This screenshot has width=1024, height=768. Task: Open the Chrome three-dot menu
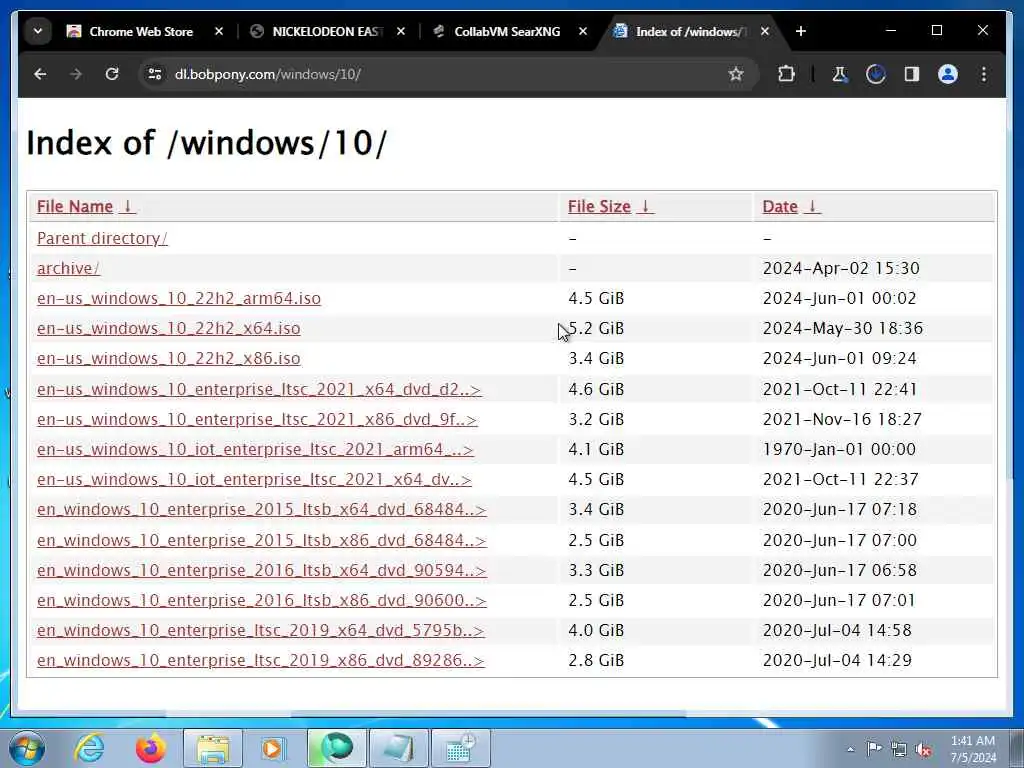click(x=984, y=74)
